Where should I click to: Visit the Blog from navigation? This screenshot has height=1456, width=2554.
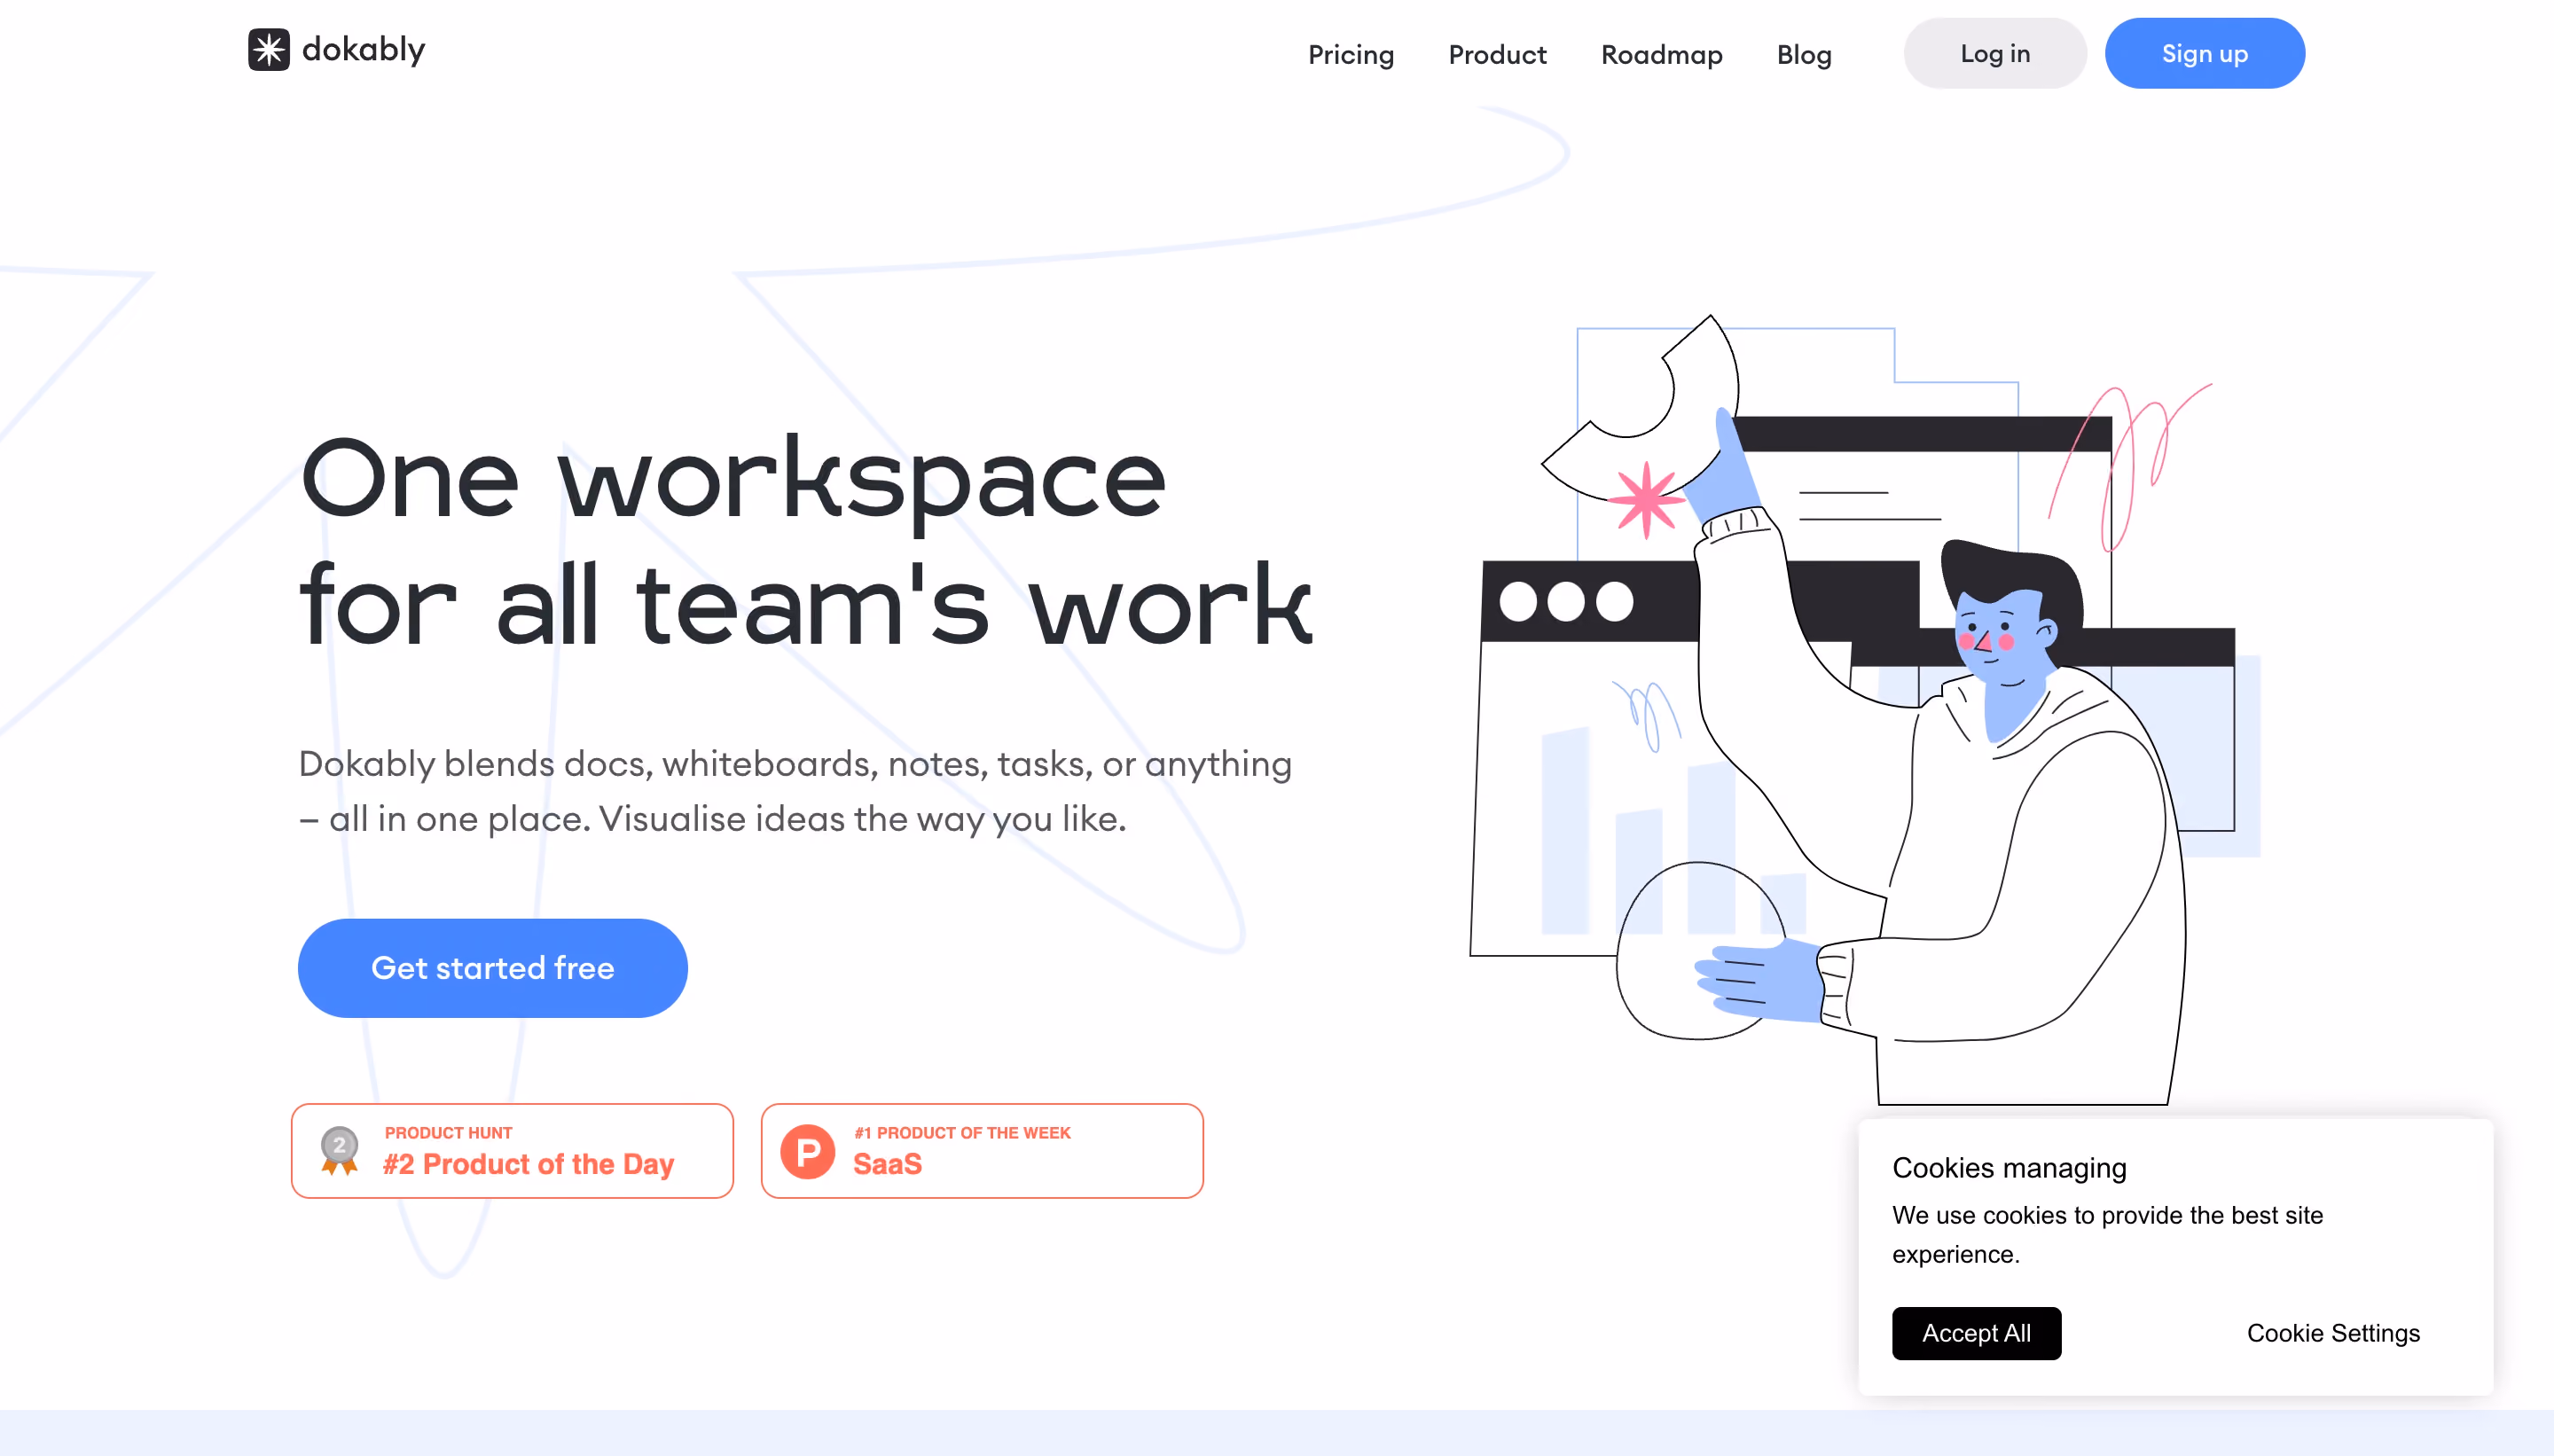point(1804,54)
